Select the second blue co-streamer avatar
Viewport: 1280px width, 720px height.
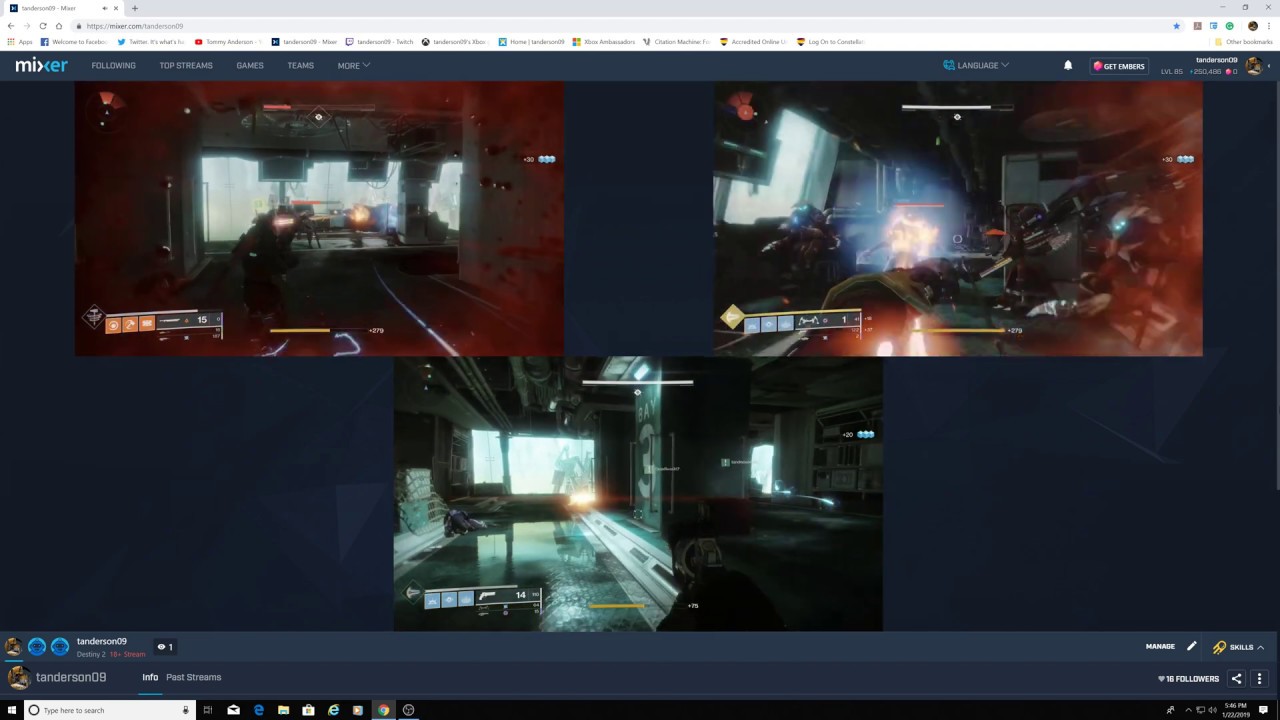[x=37, y=647]
